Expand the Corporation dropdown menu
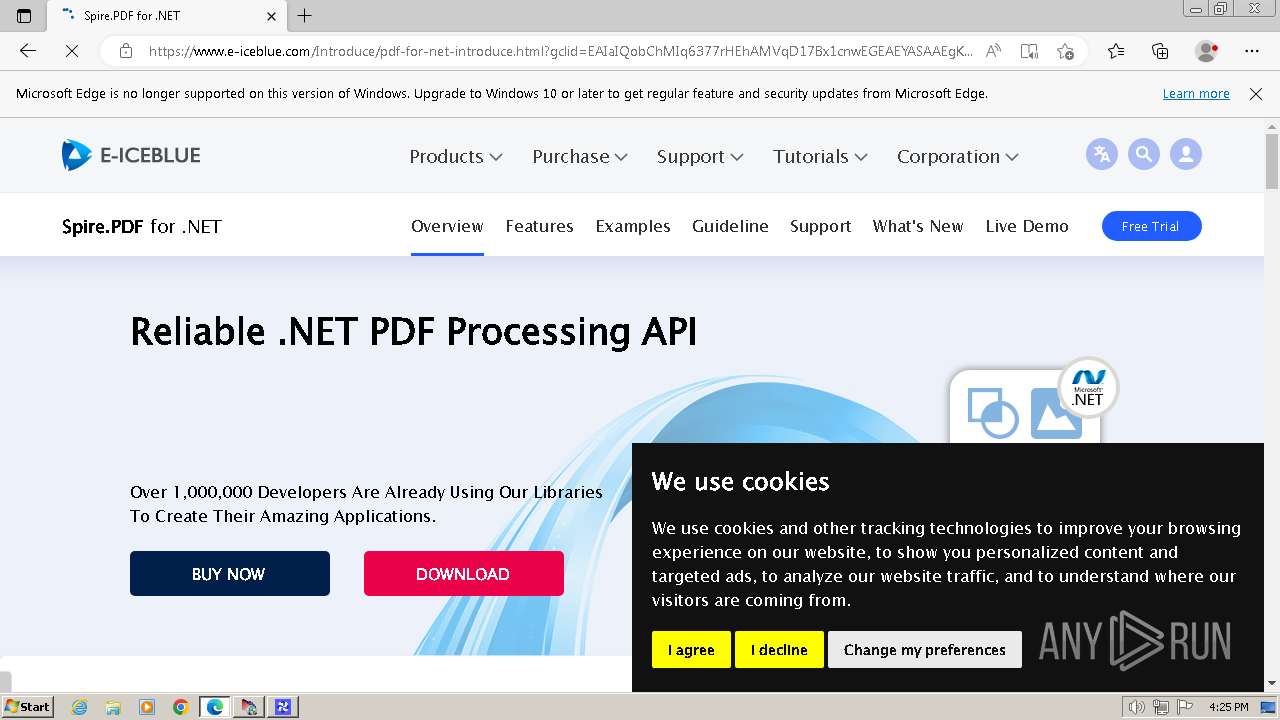Screen dimensions: 1280x720 (958, 156)
